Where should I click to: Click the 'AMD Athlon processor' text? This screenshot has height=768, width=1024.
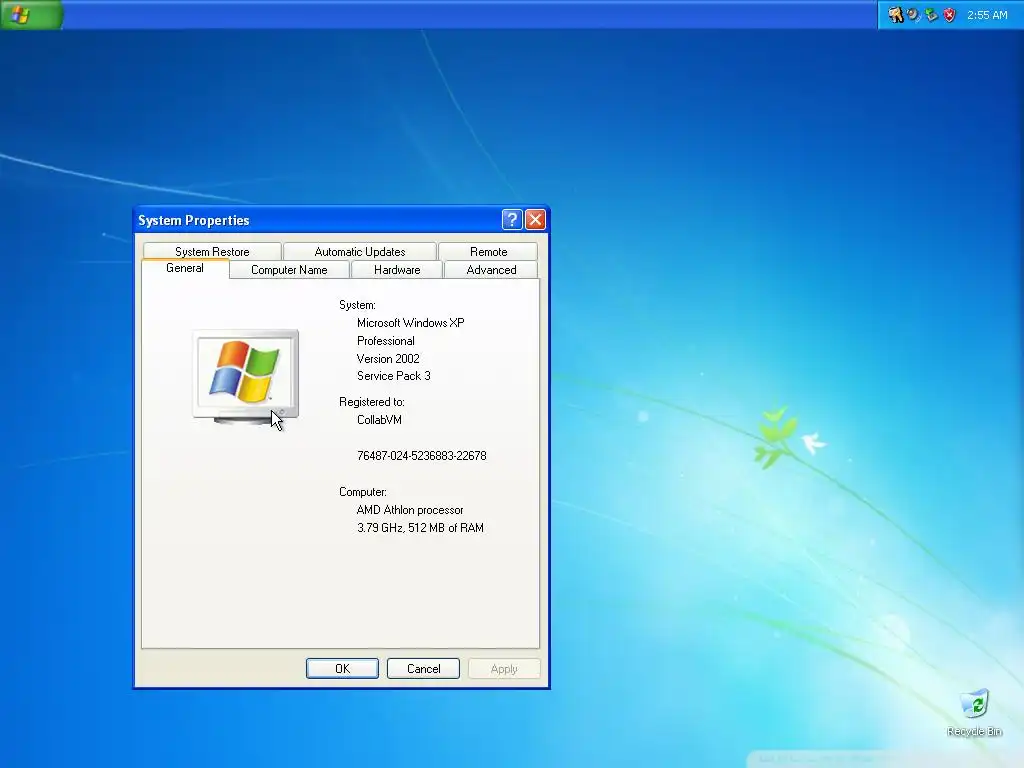click(410, 510)
